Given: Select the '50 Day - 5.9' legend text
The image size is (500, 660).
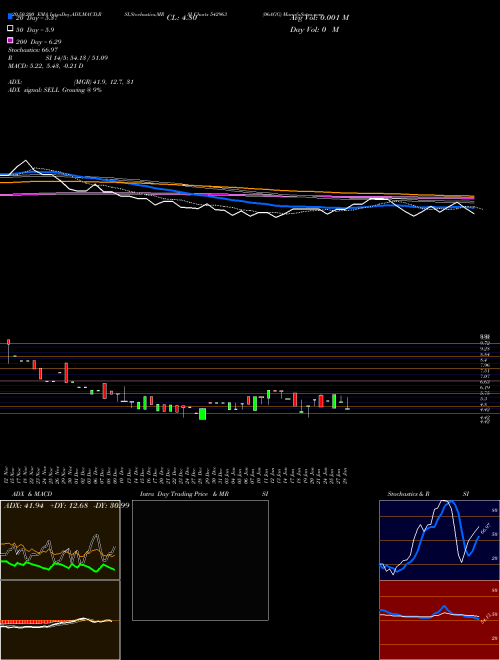Looking at the screenshot, I should coord(35,29).
